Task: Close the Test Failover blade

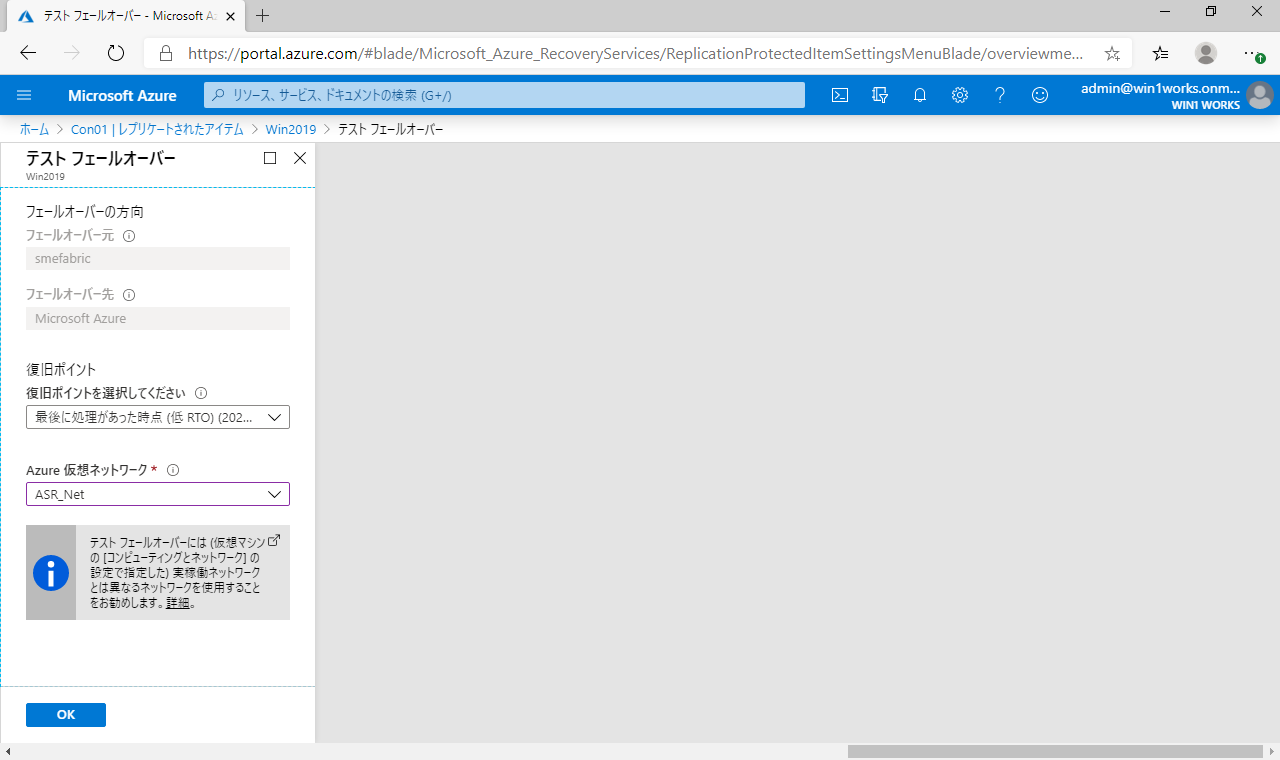Action: click(300, 158)
